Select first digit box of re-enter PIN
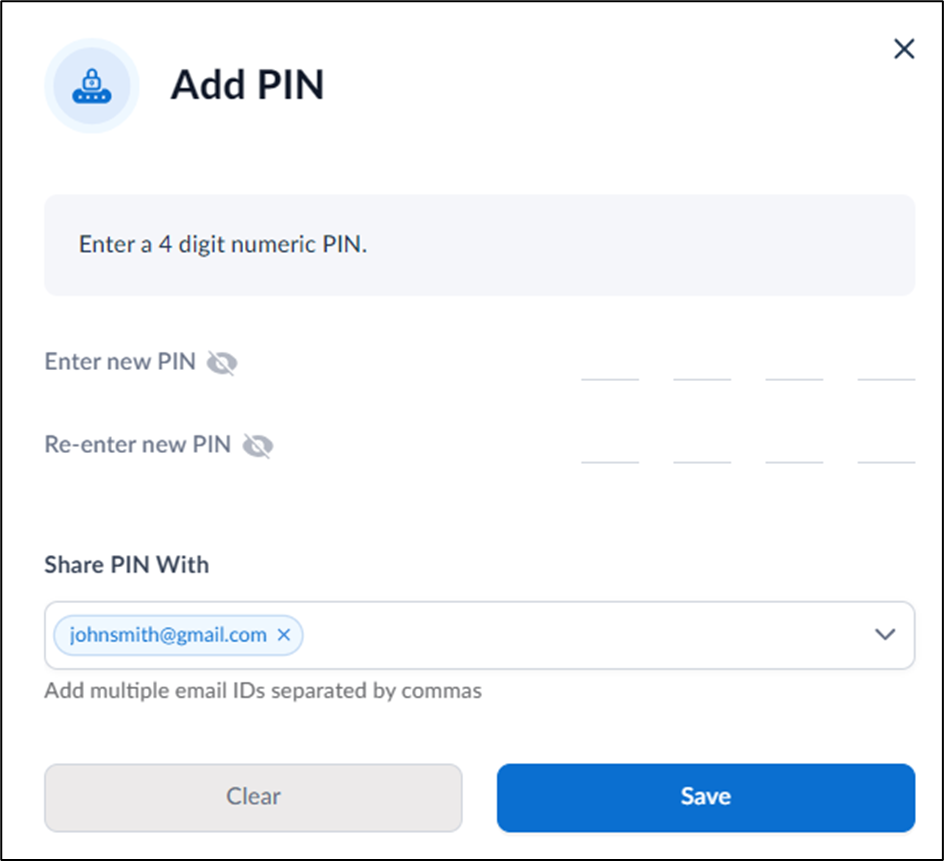Image resolution: width=944 pixels, height=861 pixels. [610, 447]
